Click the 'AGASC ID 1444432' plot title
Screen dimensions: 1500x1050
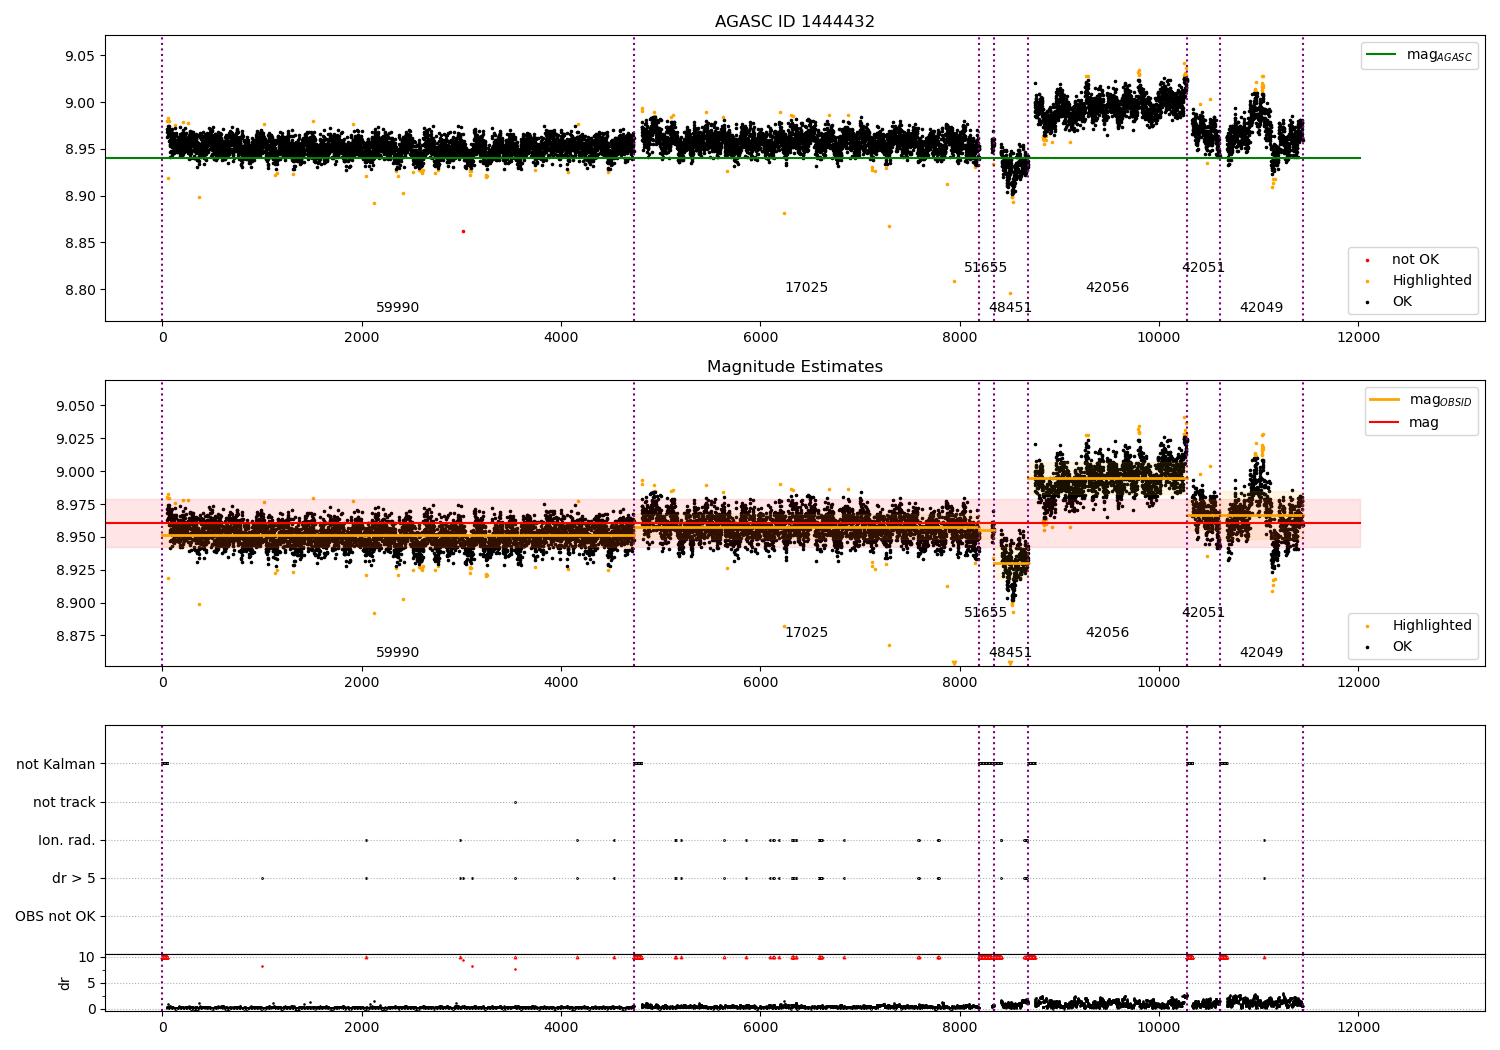pyautogui.click(x=795, y=22)
